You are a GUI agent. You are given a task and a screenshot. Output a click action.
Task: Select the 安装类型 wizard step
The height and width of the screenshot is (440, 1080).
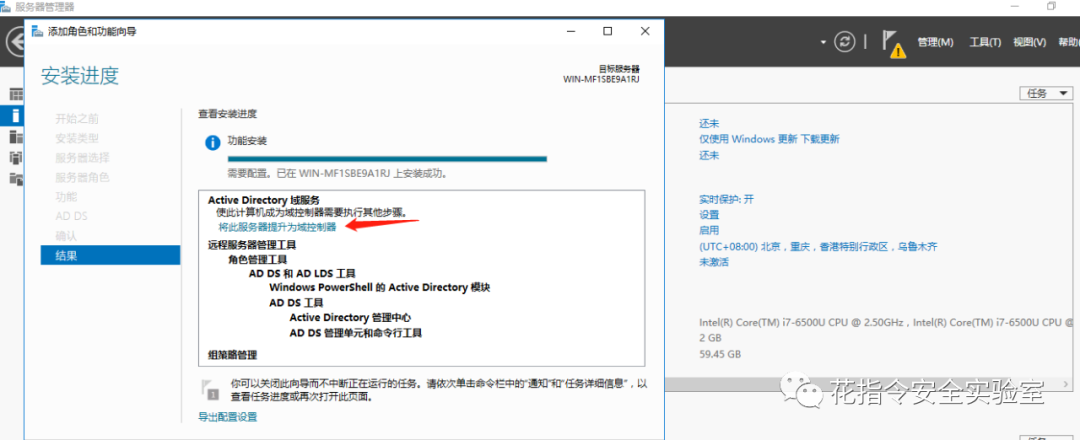pos(76,138)
